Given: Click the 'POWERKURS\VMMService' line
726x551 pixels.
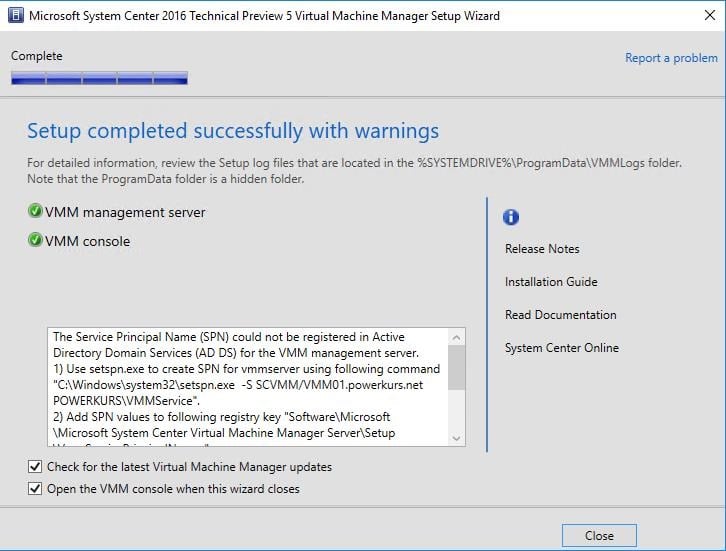Looking at the screenshot, I should coord(126,401).
